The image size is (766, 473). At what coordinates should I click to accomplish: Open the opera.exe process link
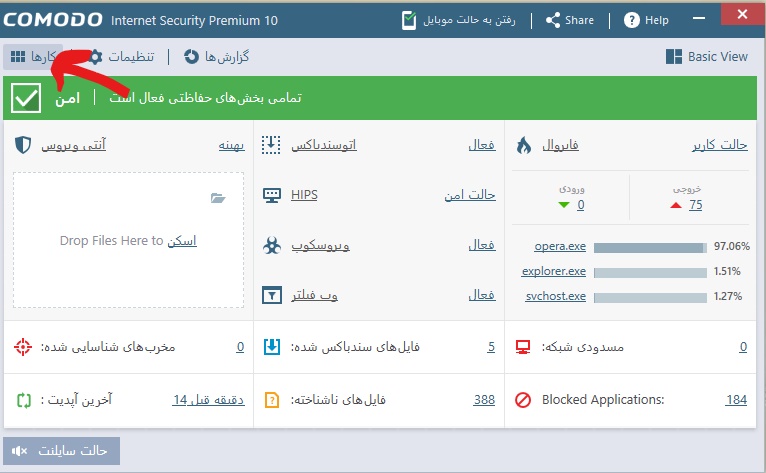tap(560, 246)
